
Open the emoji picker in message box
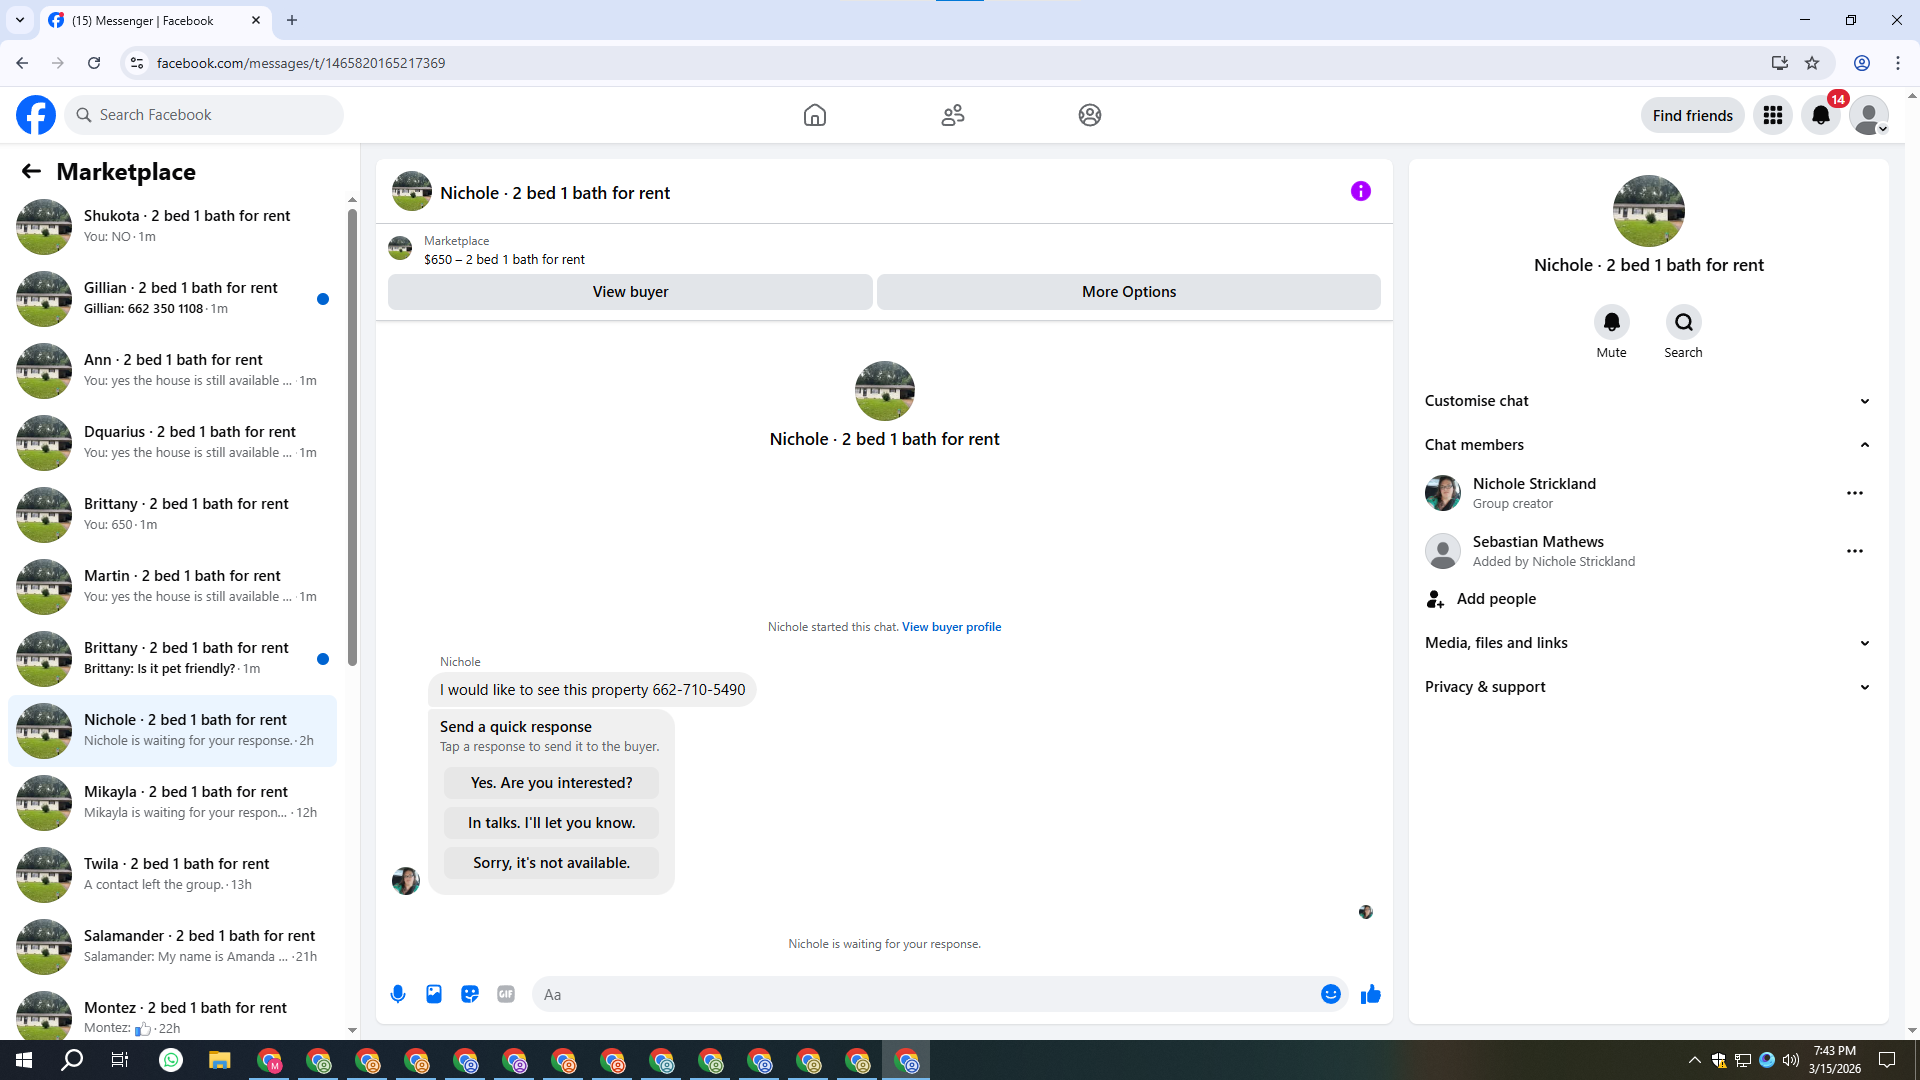pos(1331,994)
